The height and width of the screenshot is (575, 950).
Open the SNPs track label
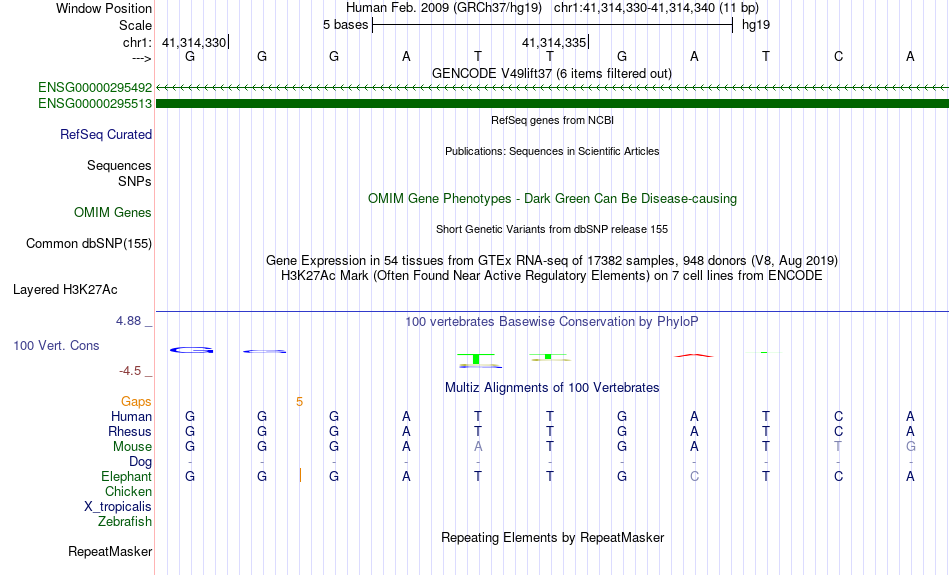click(x=135, y=181)
